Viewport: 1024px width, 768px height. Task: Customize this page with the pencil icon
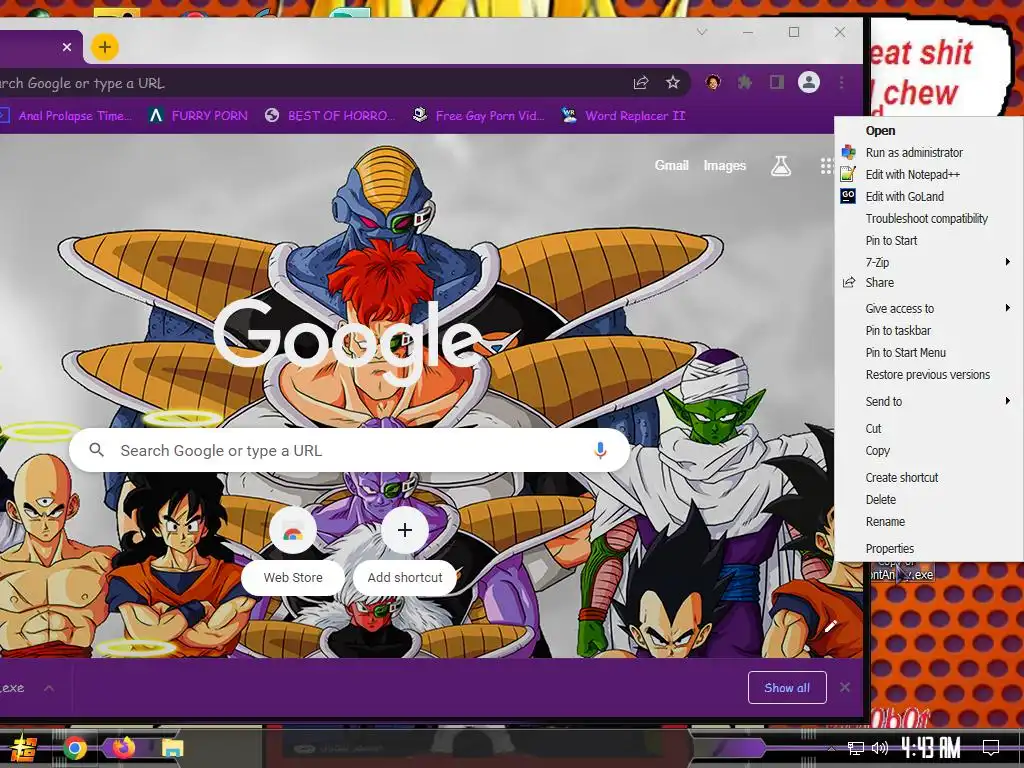click(830, 627)
